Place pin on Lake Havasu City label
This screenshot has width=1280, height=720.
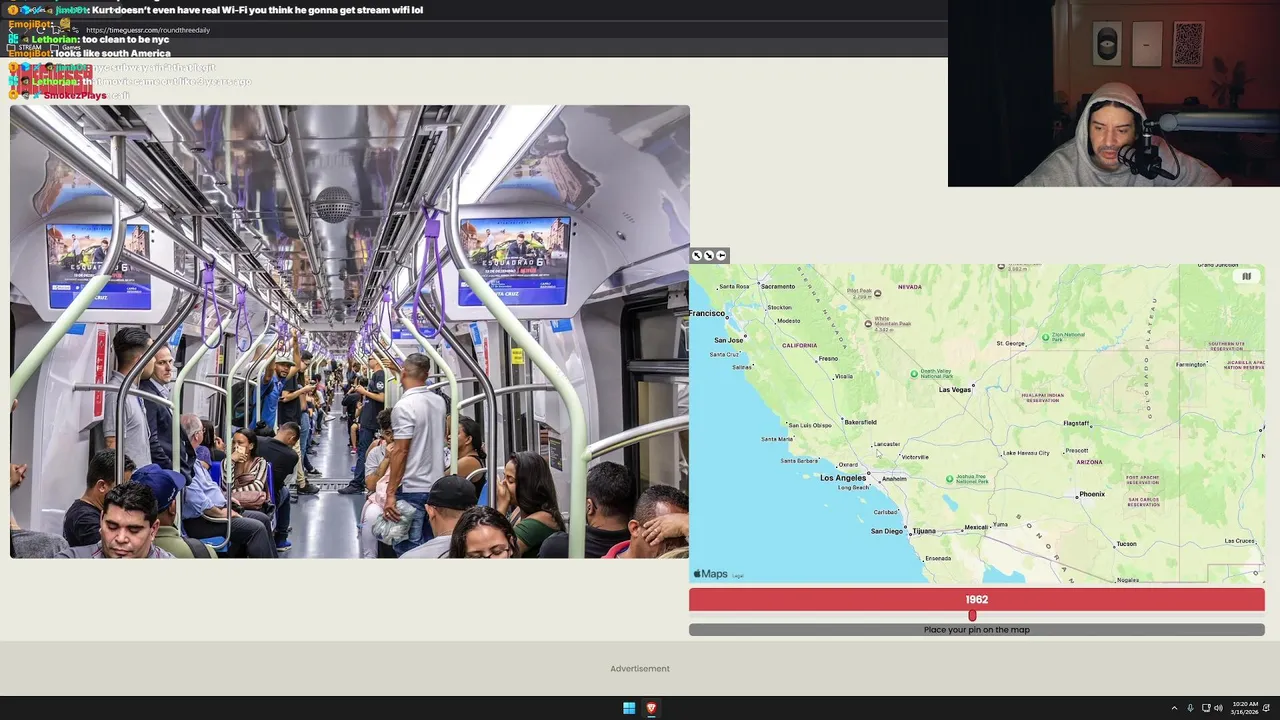tap(1026, 453)
